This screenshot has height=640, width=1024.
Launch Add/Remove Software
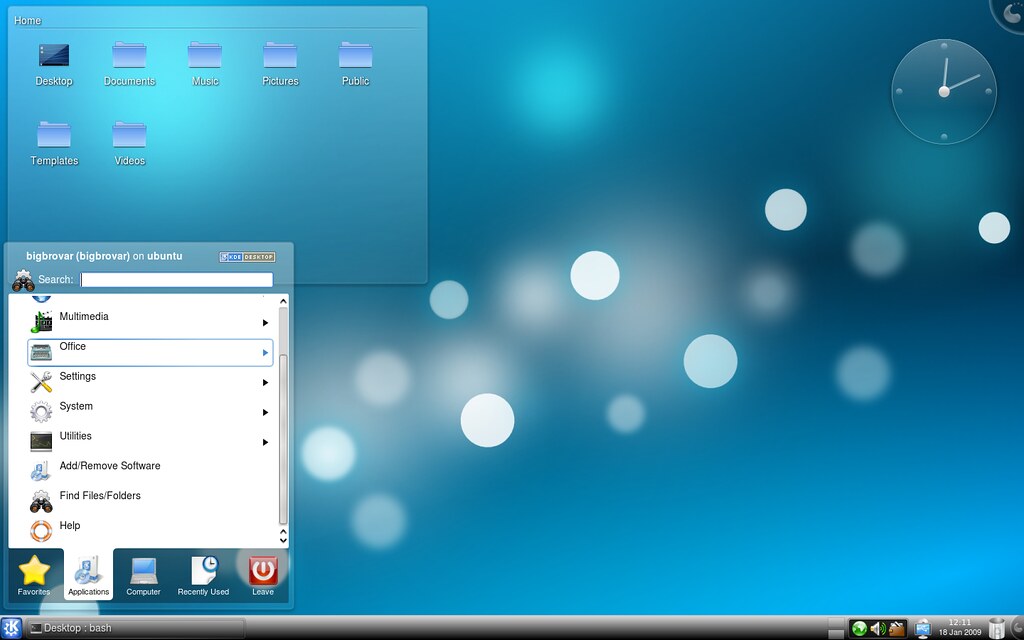(150, 472)
